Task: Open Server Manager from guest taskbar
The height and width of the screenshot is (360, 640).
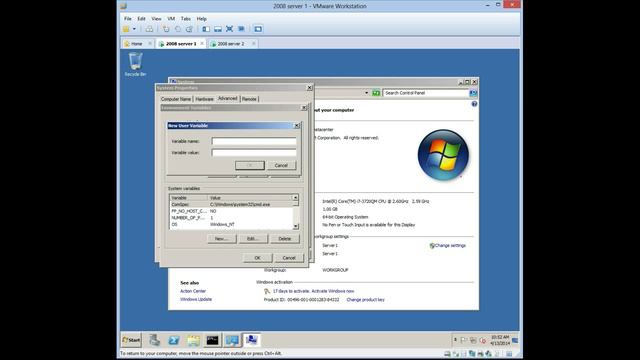Action: click(154, 340)
